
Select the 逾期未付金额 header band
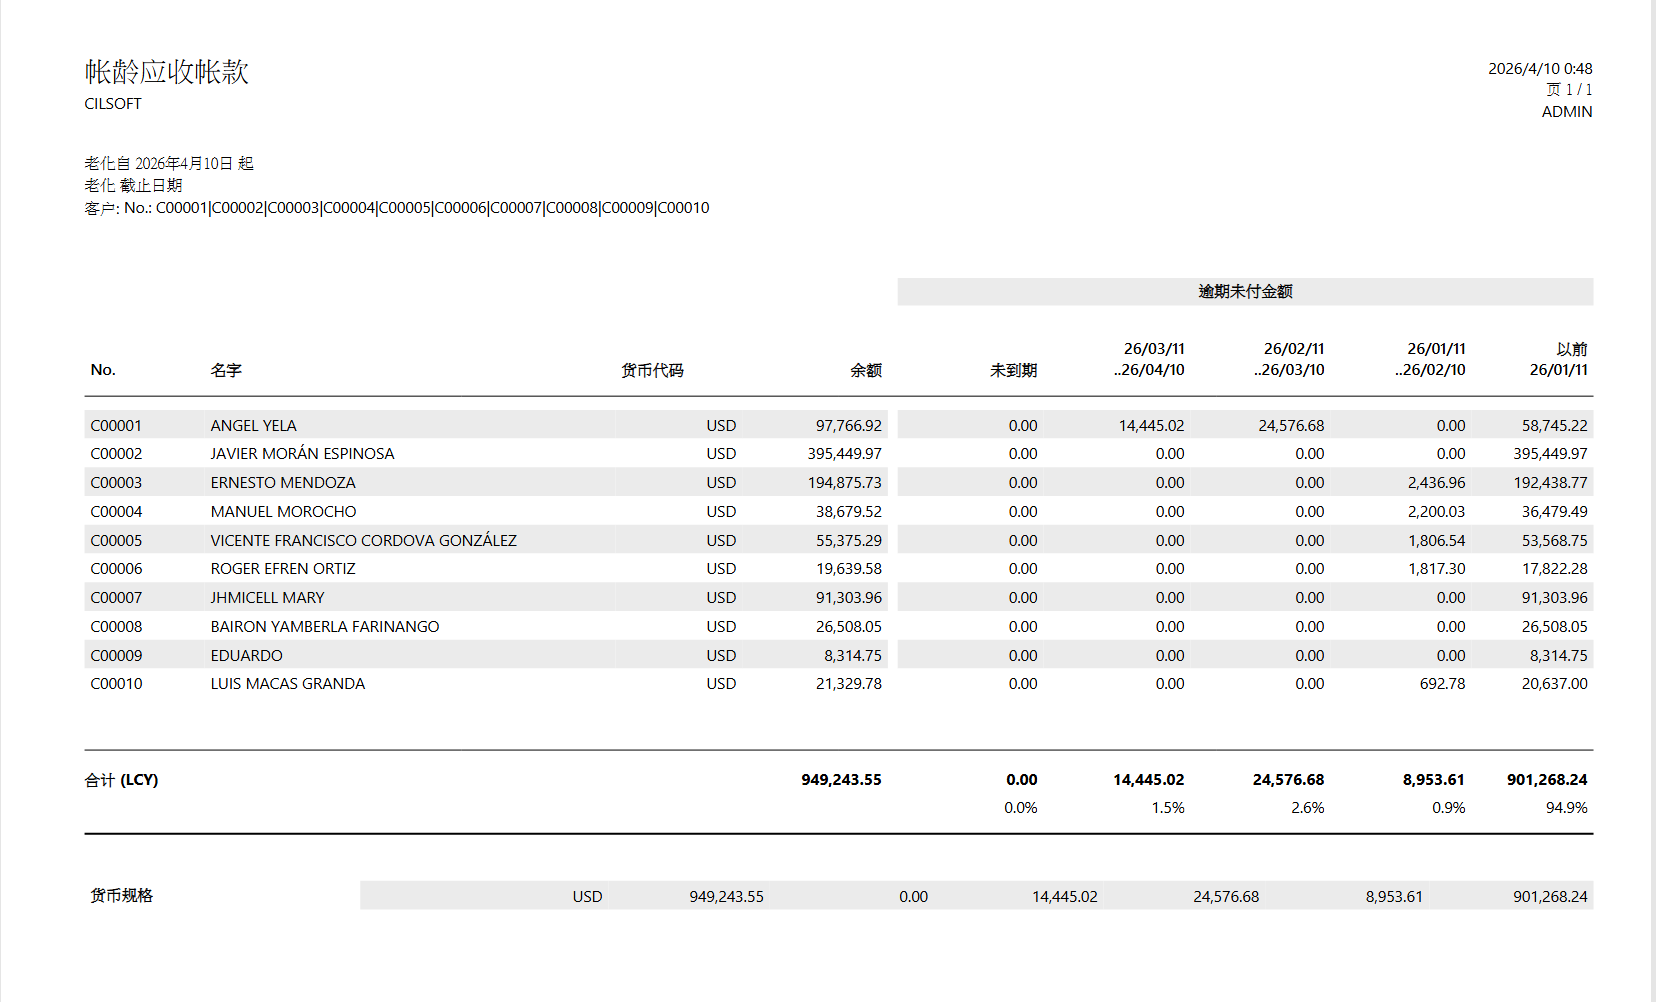pos(1244,292)
